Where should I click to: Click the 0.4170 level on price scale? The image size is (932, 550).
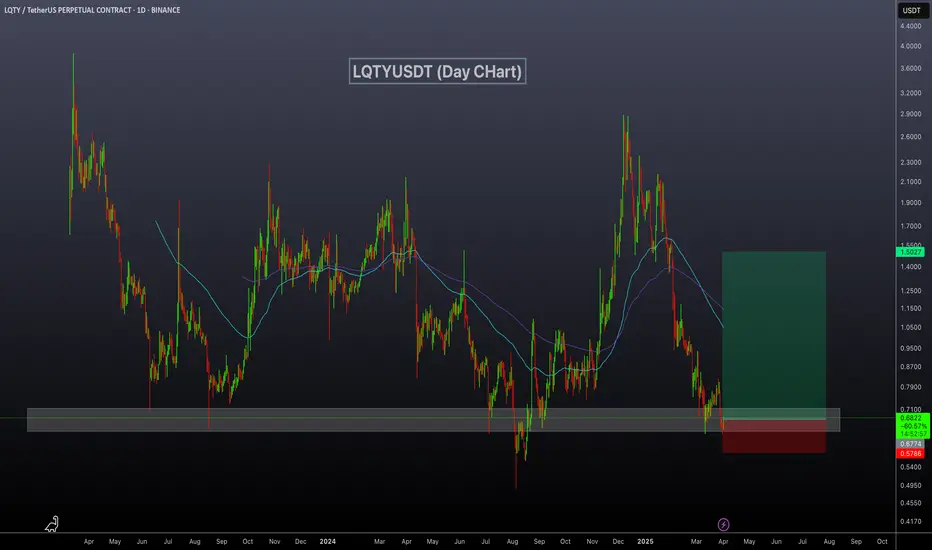(x=911, y=522)
